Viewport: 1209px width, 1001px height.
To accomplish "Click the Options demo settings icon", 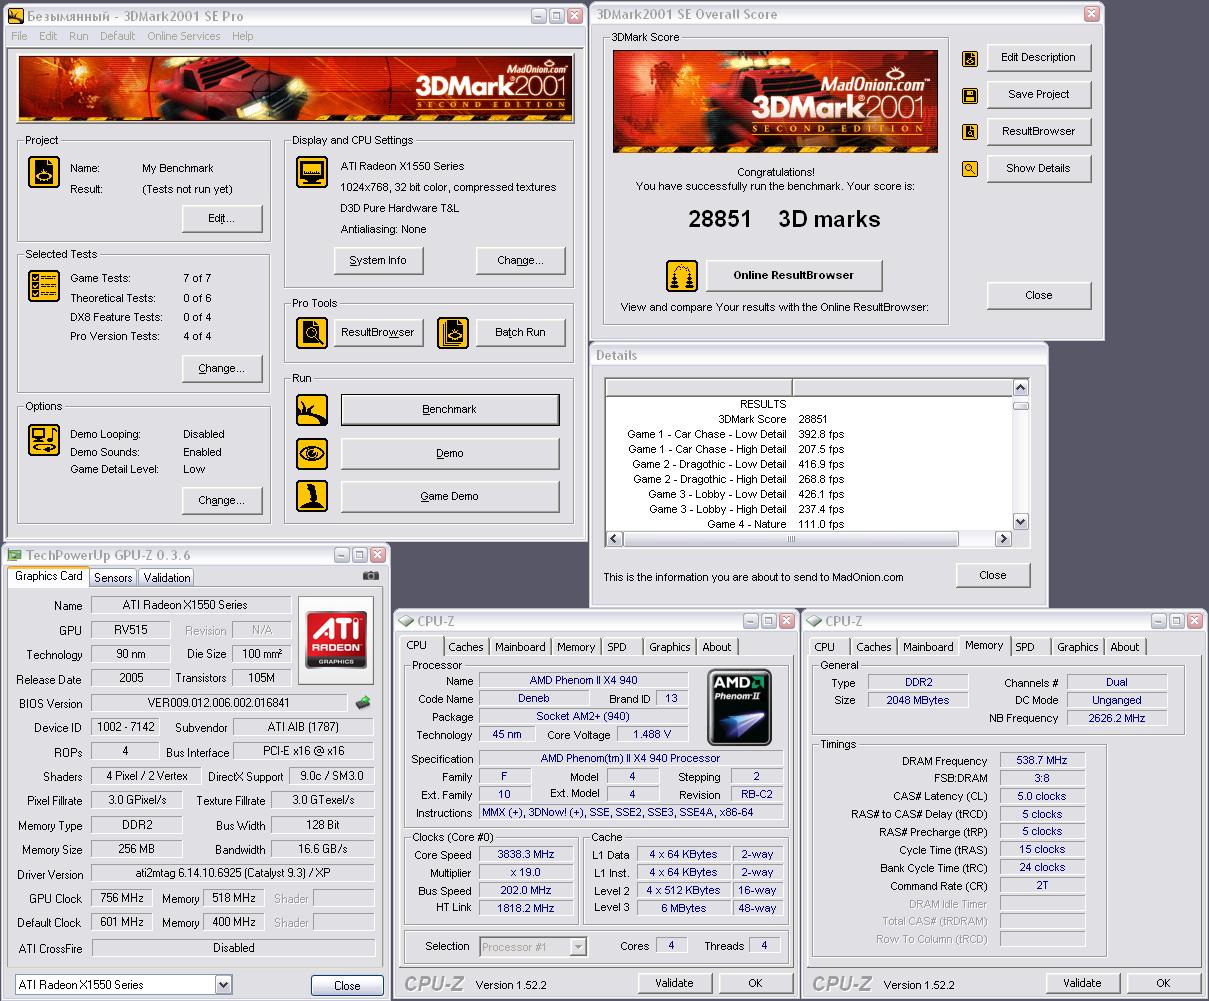I will [44, 439].
